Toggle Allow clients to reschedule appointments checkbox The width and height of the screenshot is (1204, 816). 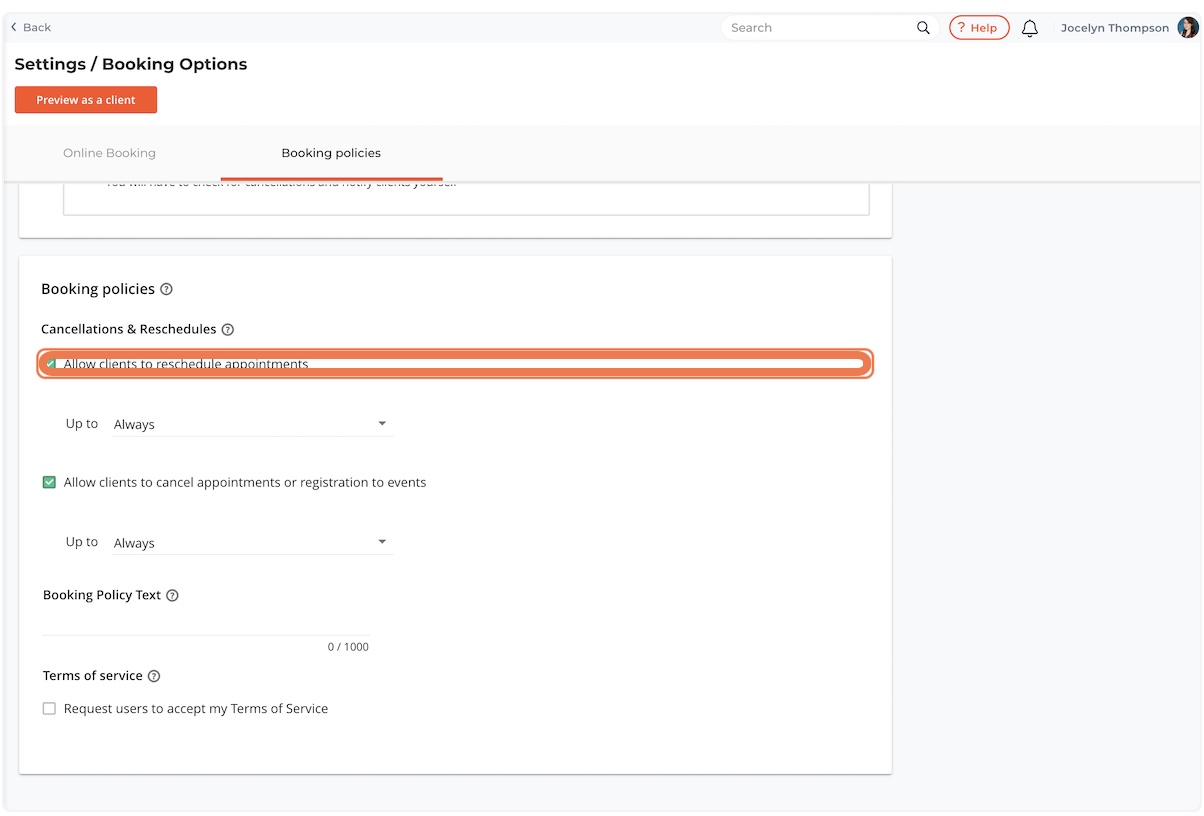(x=50, y=364)
